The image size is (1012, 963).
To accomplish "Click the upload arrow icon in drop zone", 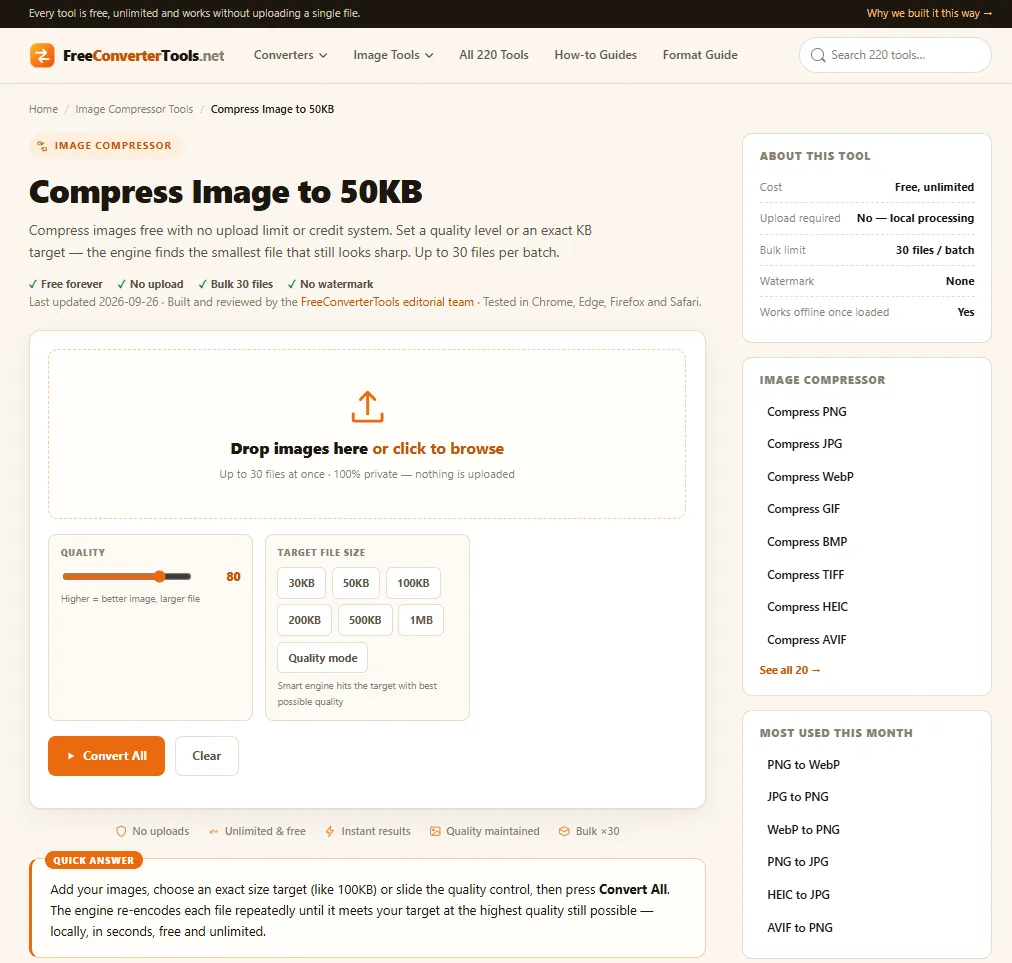I will coord(367,407).
